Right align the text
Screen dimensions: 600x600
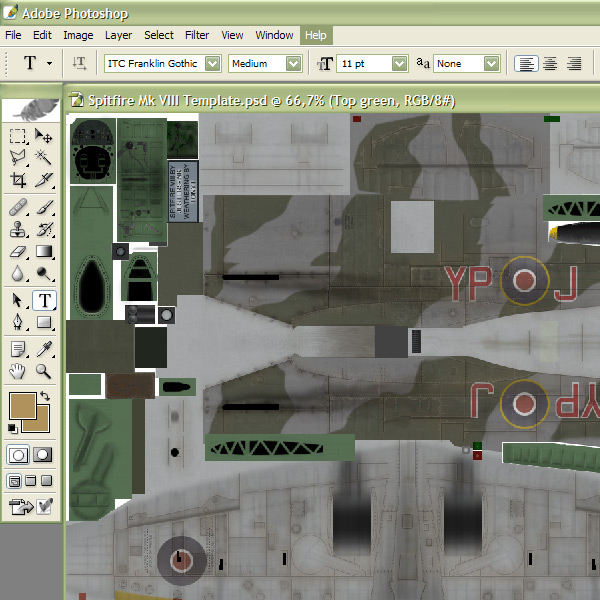tap(574, 64)
